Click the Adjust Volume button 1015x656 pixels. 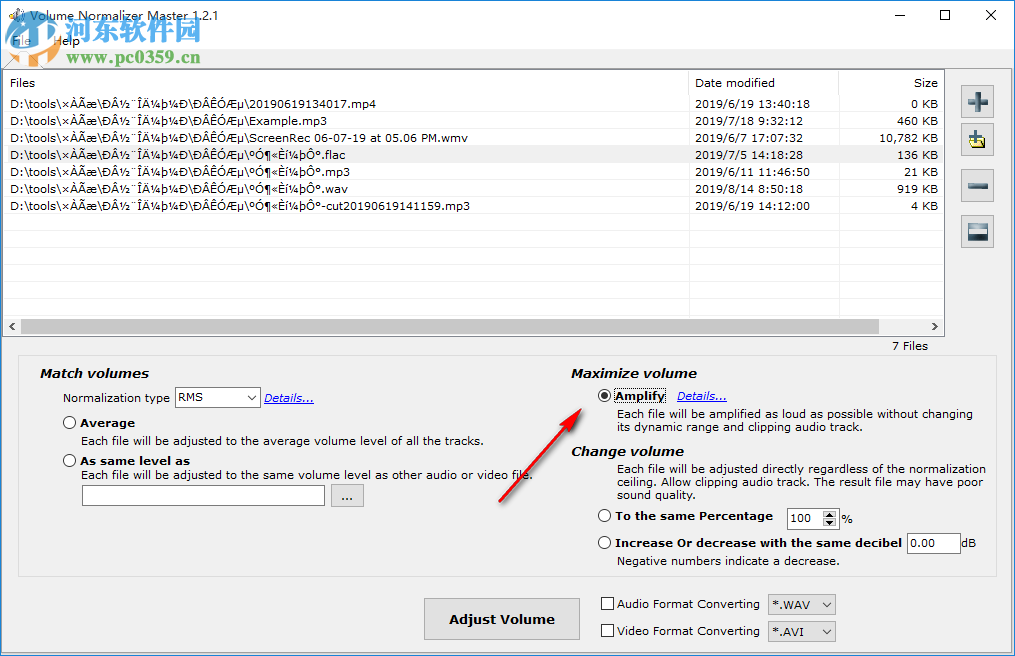point(501,619)
